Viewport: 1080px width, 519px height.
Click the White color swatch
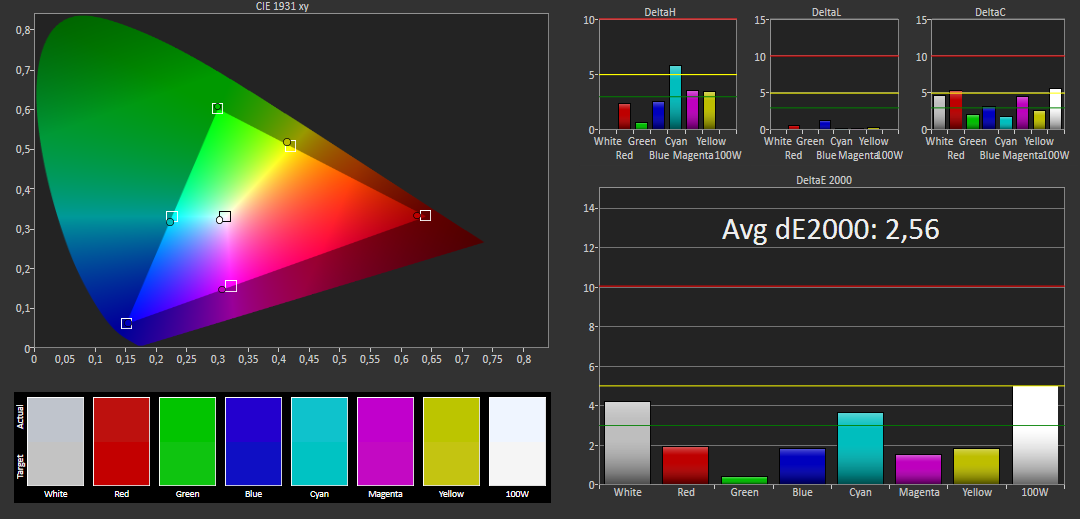[x=56, y=441]
